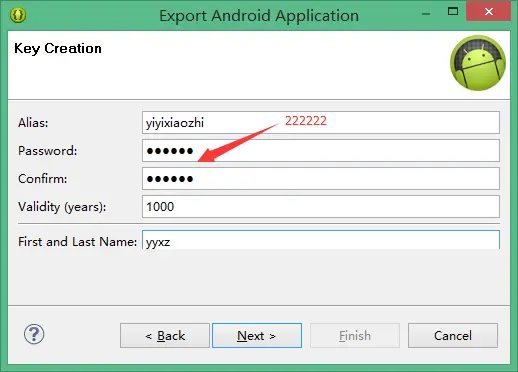Click the Key Creation heading

[x=58, y=49]
